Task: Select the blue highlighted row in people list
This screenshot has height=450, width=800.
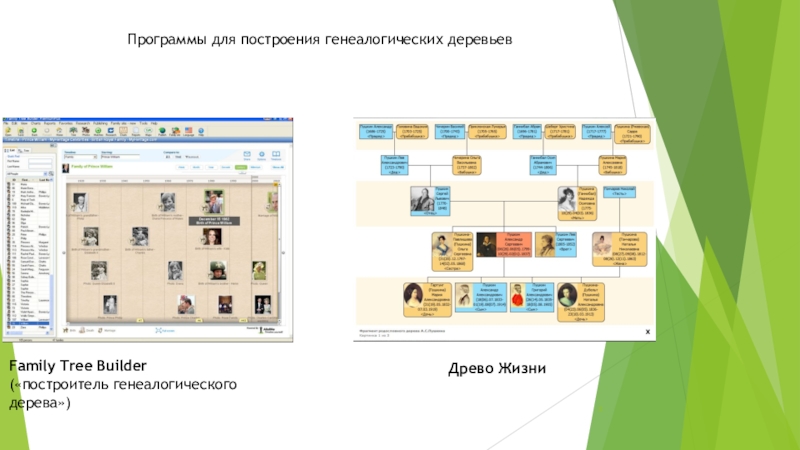Action: tap(28, 323)
